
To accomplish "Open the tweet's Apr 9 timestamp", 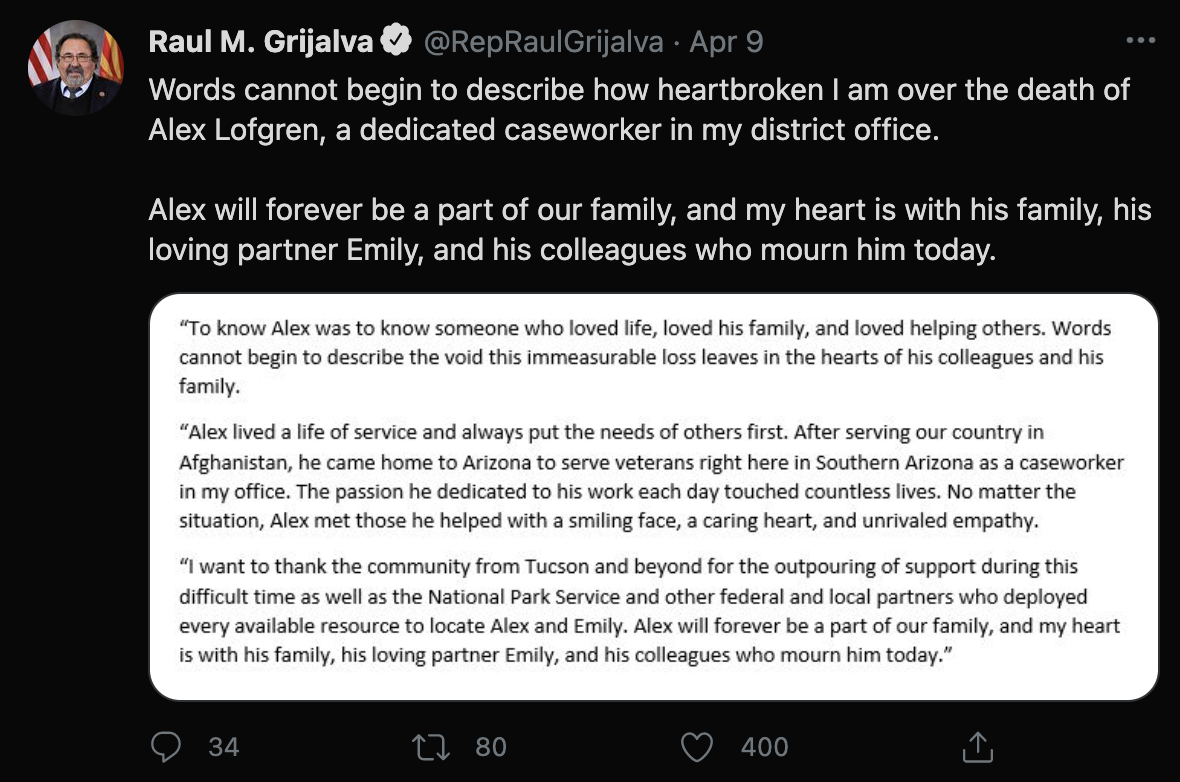I will pos(726,41).
